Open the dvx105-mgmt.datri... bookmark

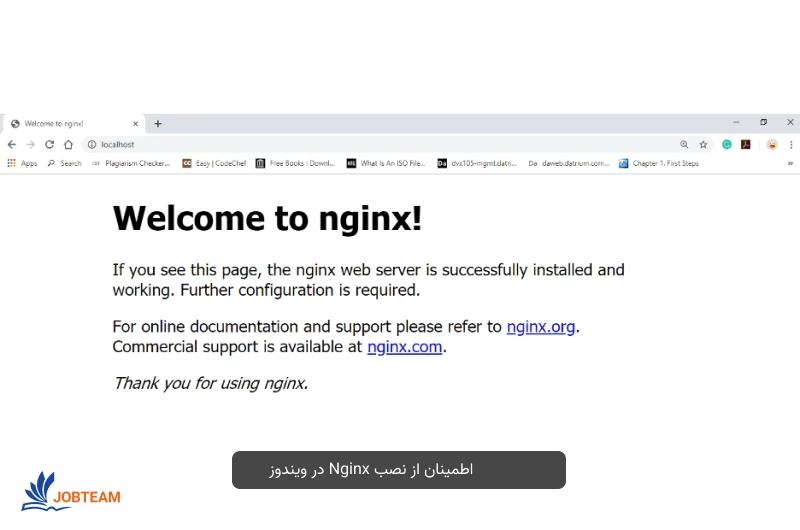point(477,163)
